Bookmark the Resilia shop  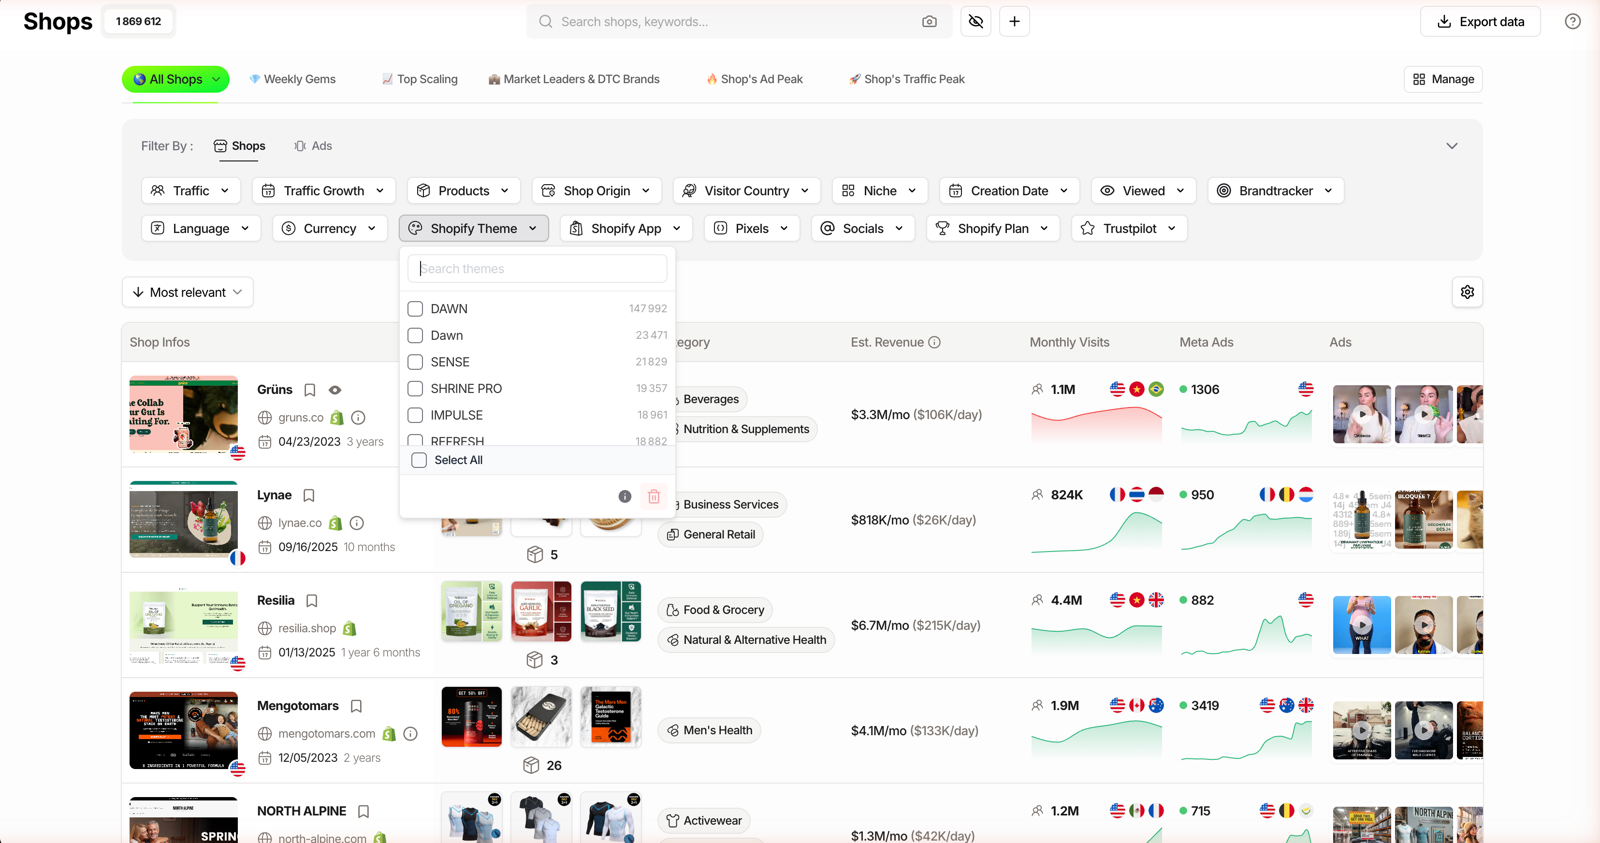pyautogui.click(x=312, y=601)
